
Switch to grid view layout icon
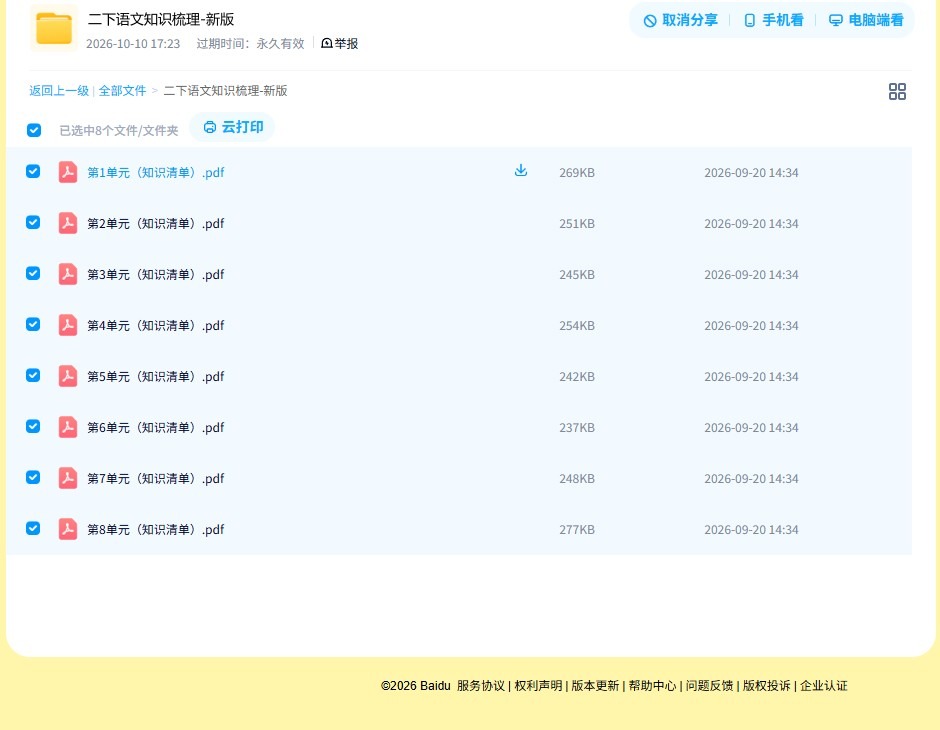click(x=897, y=91)
